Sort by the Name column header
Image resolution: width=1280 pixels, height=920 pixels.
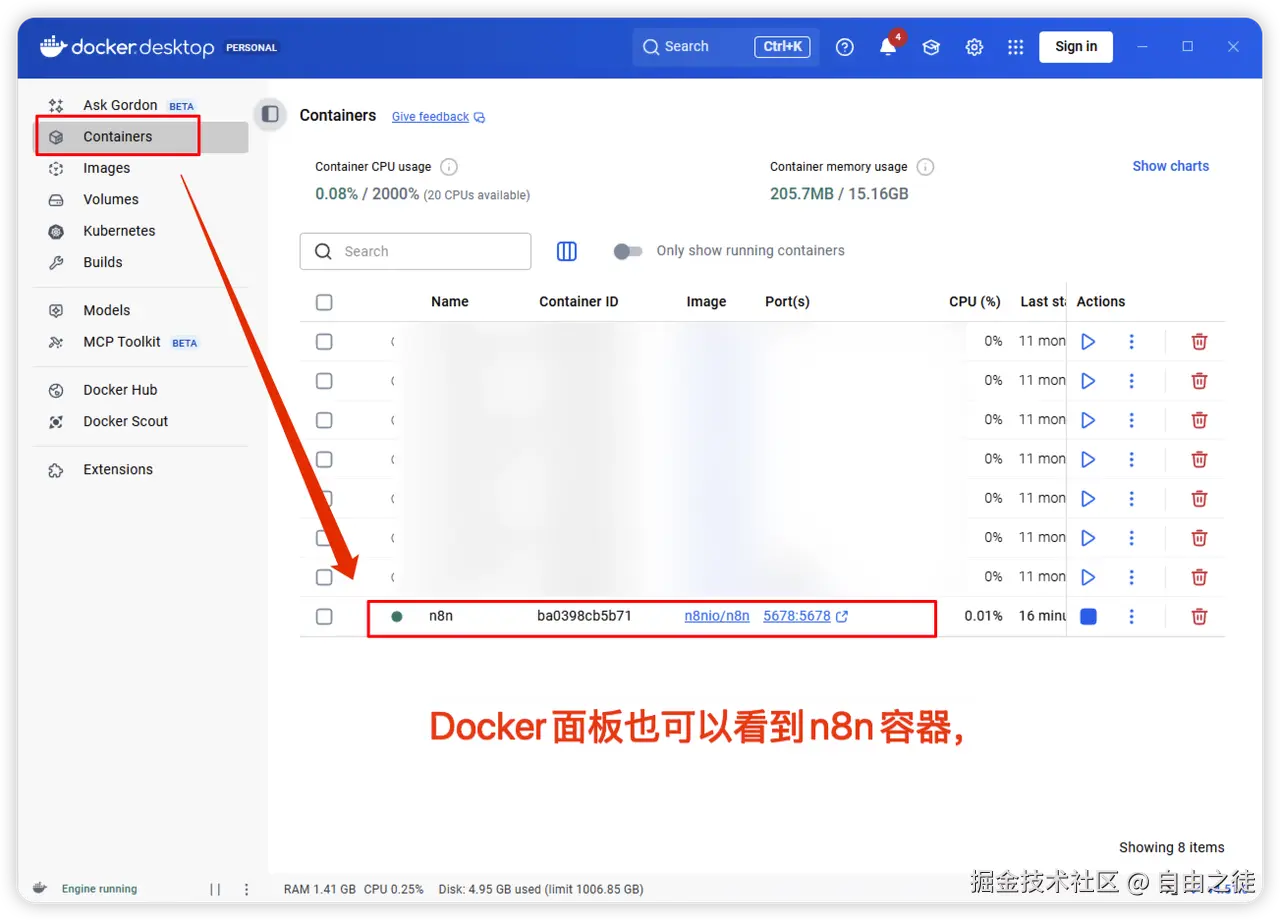(x=450, y=301)
